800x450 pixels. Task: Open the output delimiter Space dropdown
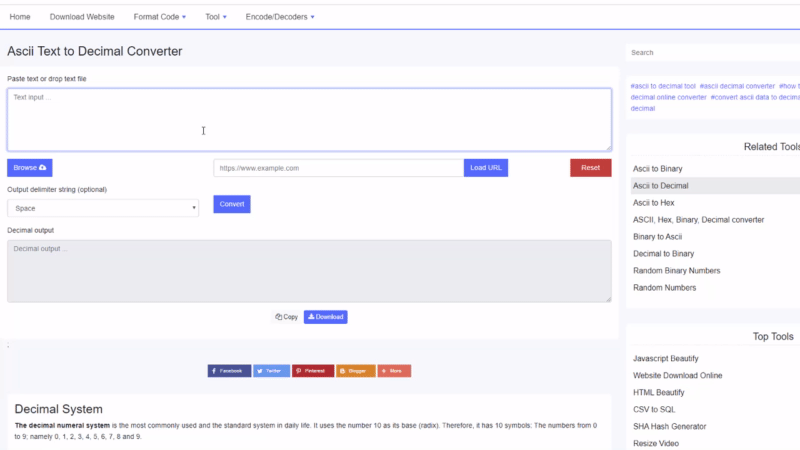(103, 208)
